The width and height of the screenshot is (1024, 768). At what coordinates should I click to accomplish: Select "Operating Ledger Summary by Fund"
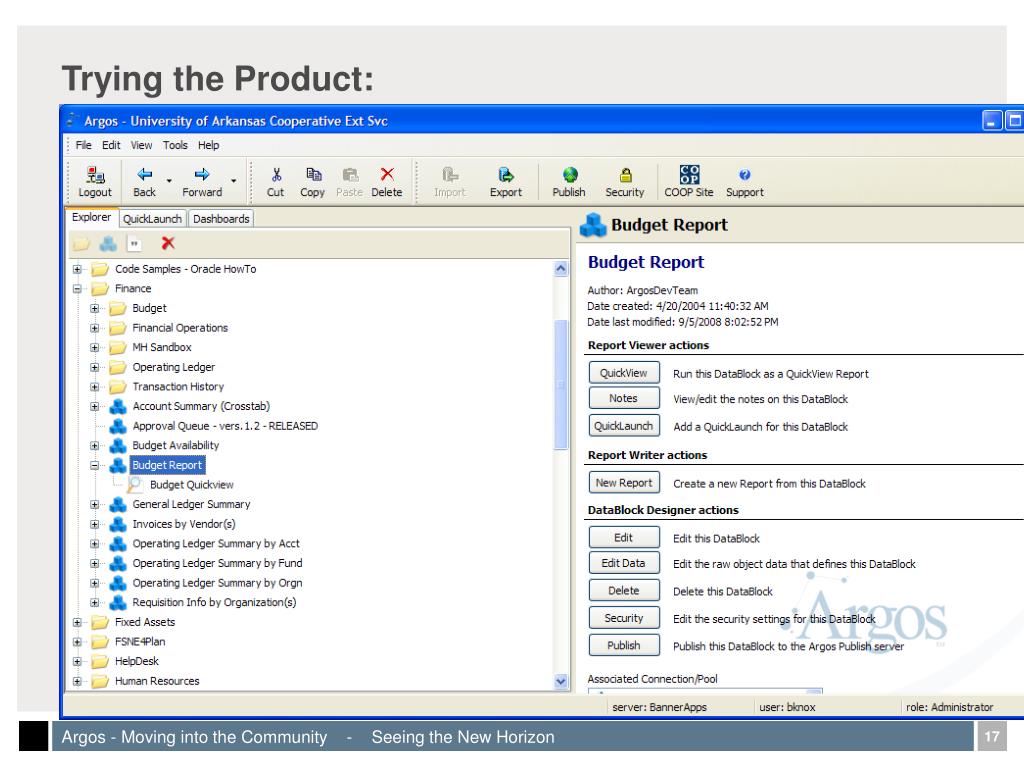coord(217,563)
